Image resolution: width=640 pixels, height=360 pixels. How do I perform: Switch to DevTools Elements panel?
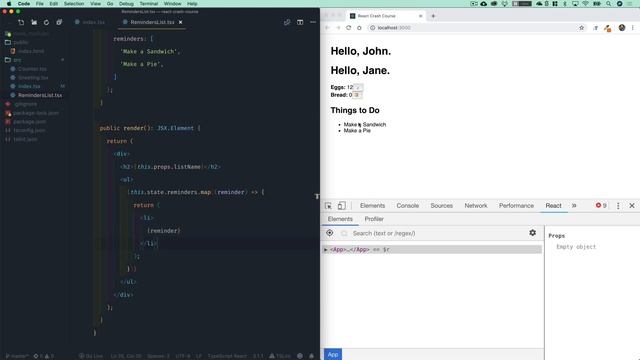click(x=372, y=206)
